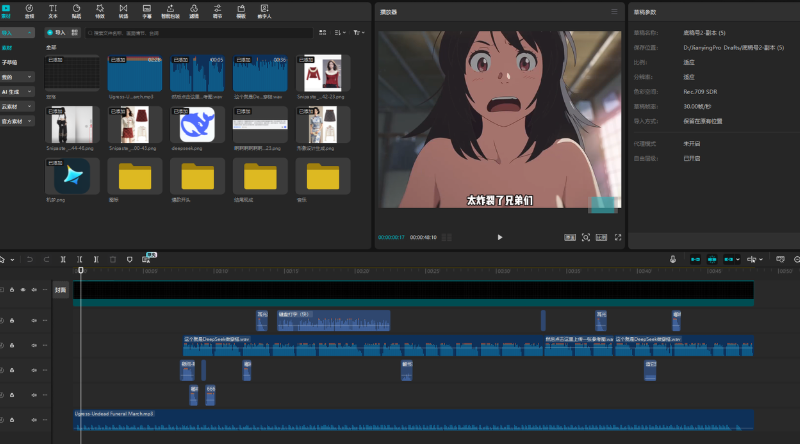Click the Import (导入) button

pos(57,33)
